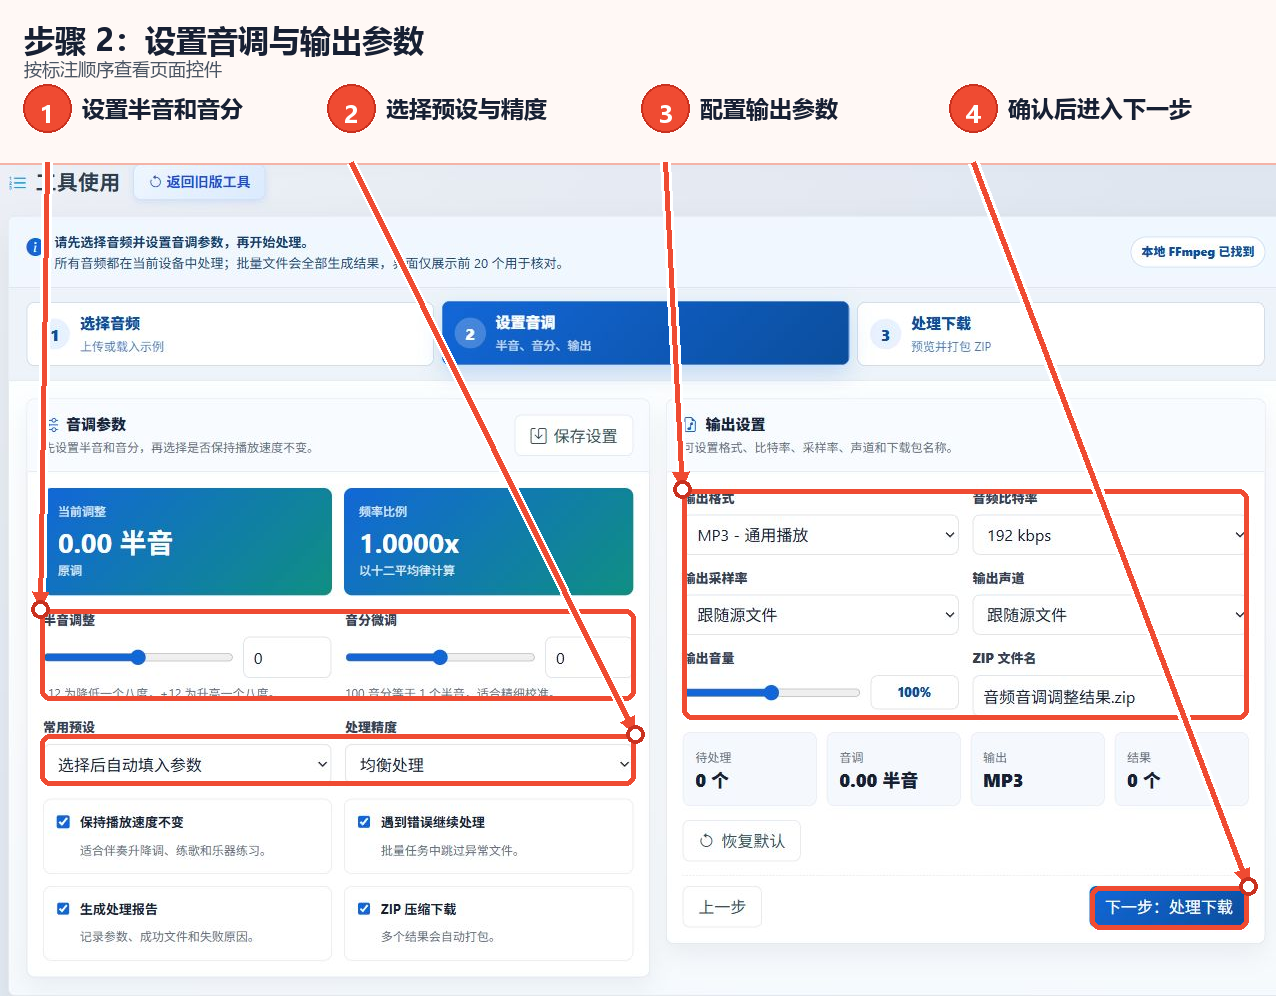
Task: Click the text 多个结果会自动打包。
Action: [439, 937]
